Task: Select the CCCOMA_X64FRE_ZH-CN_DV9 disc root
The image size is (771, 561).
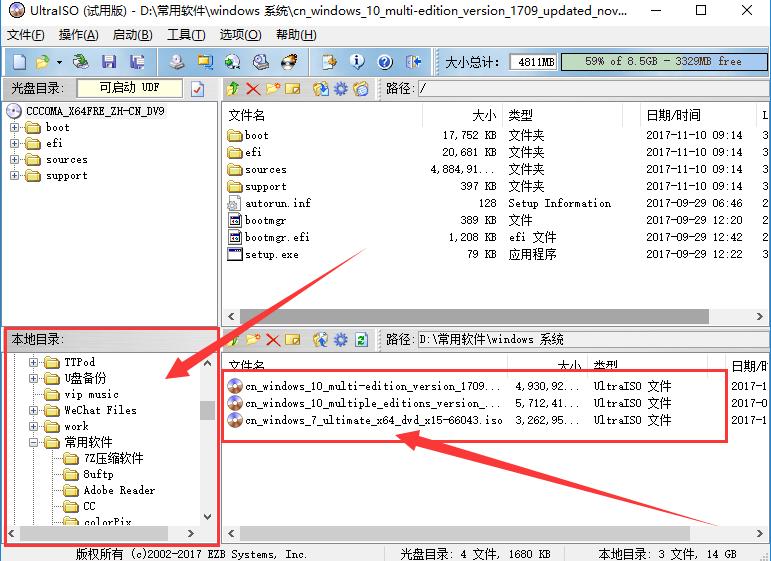Action: (x=95, y=111)
